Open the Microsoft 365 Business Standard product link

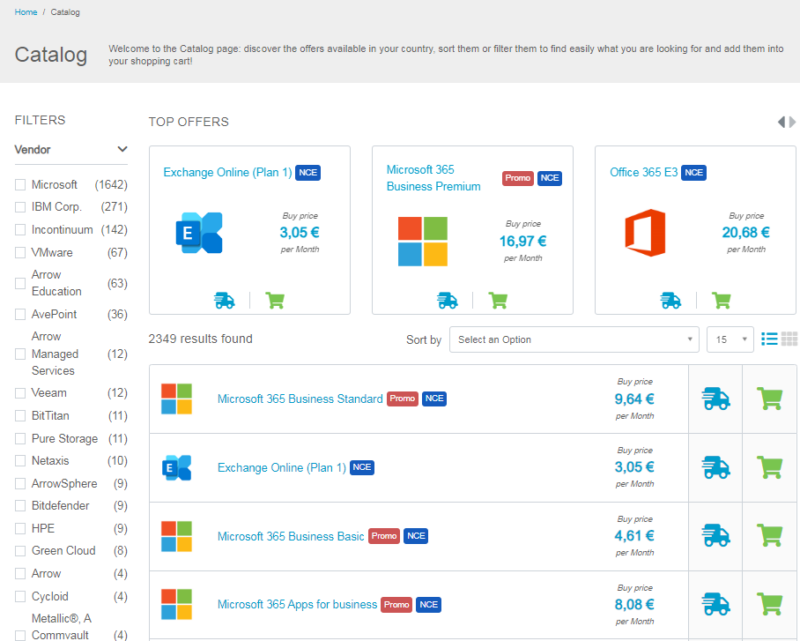click(300, 399)
